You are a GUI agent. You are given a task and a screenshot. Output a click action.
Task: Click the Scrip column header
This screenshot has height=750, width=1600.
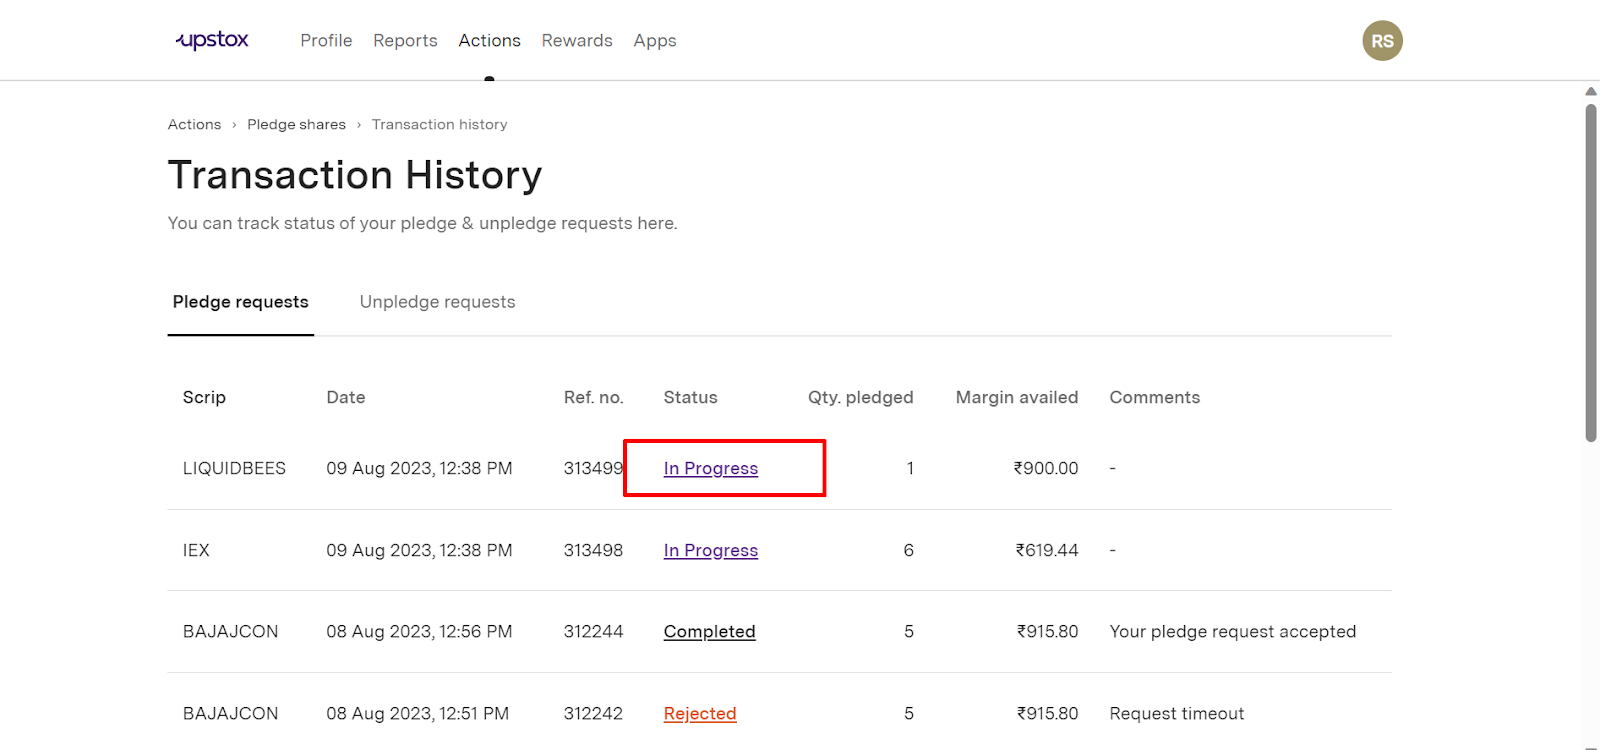(x=204, y=397)
